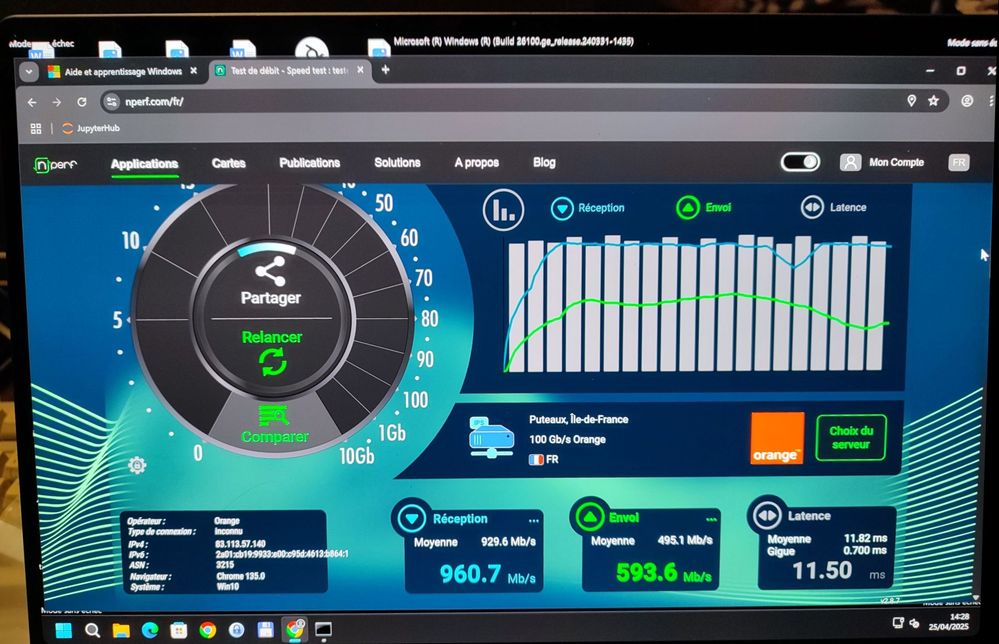Click the nPerf logo

click(55, 165)
